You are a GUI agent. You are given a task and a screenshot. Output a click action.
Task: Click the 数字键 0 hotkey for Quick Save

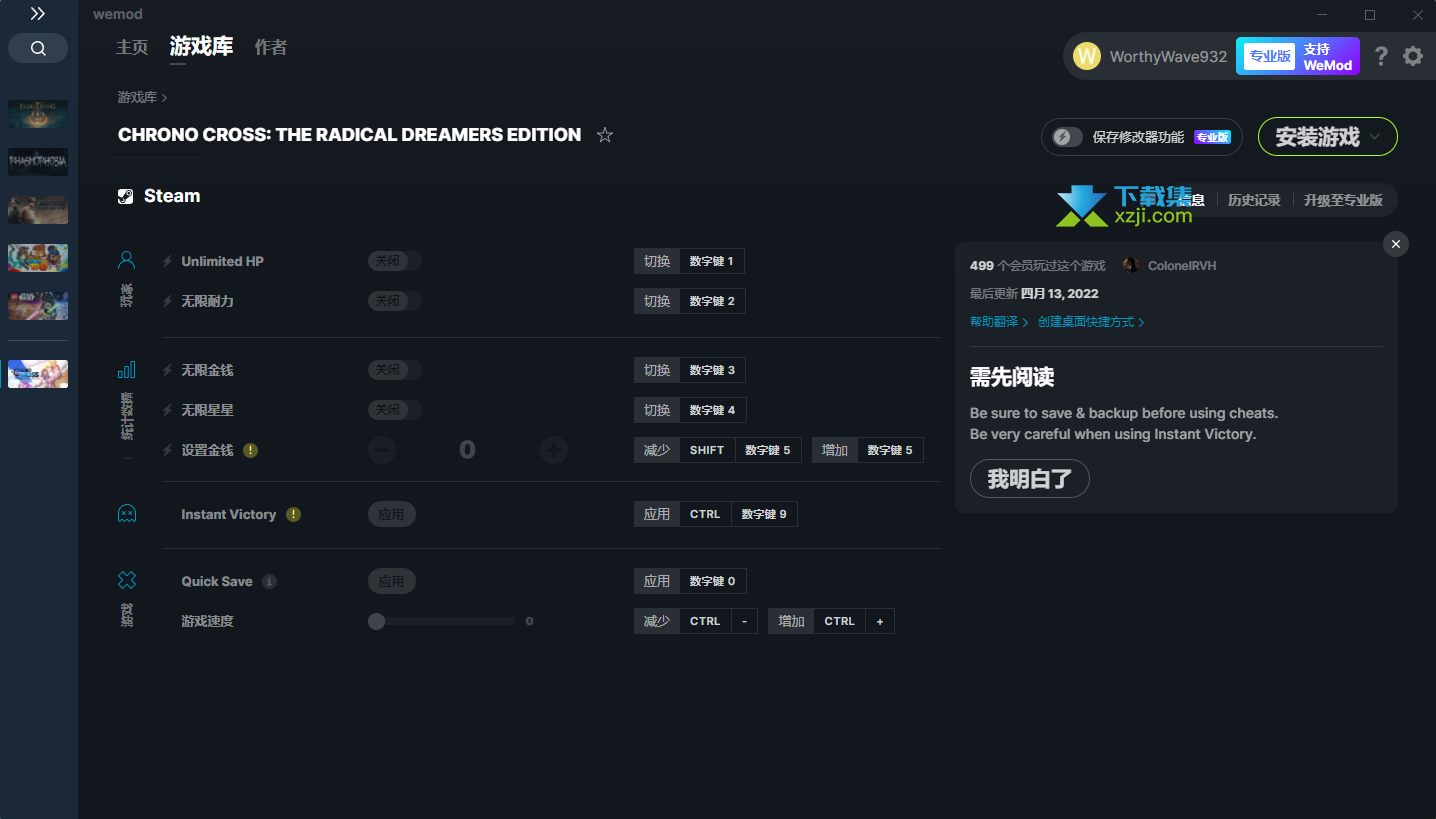coord(712,581)
